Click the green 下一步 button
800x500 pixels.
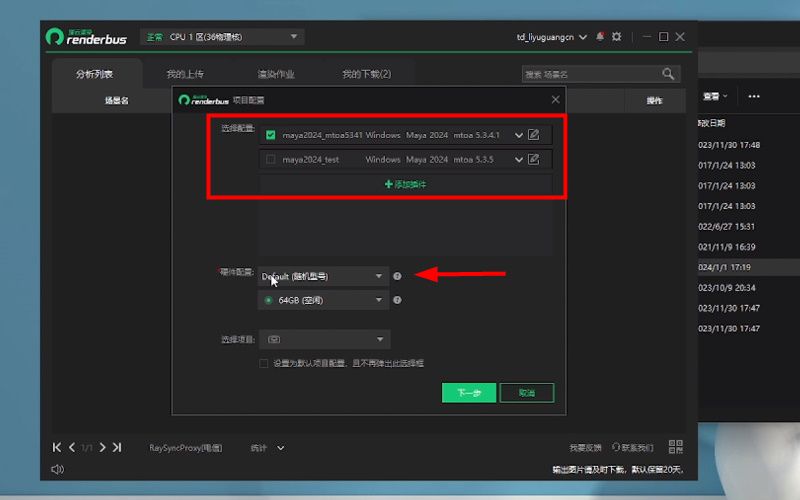[x=468, y=393]
